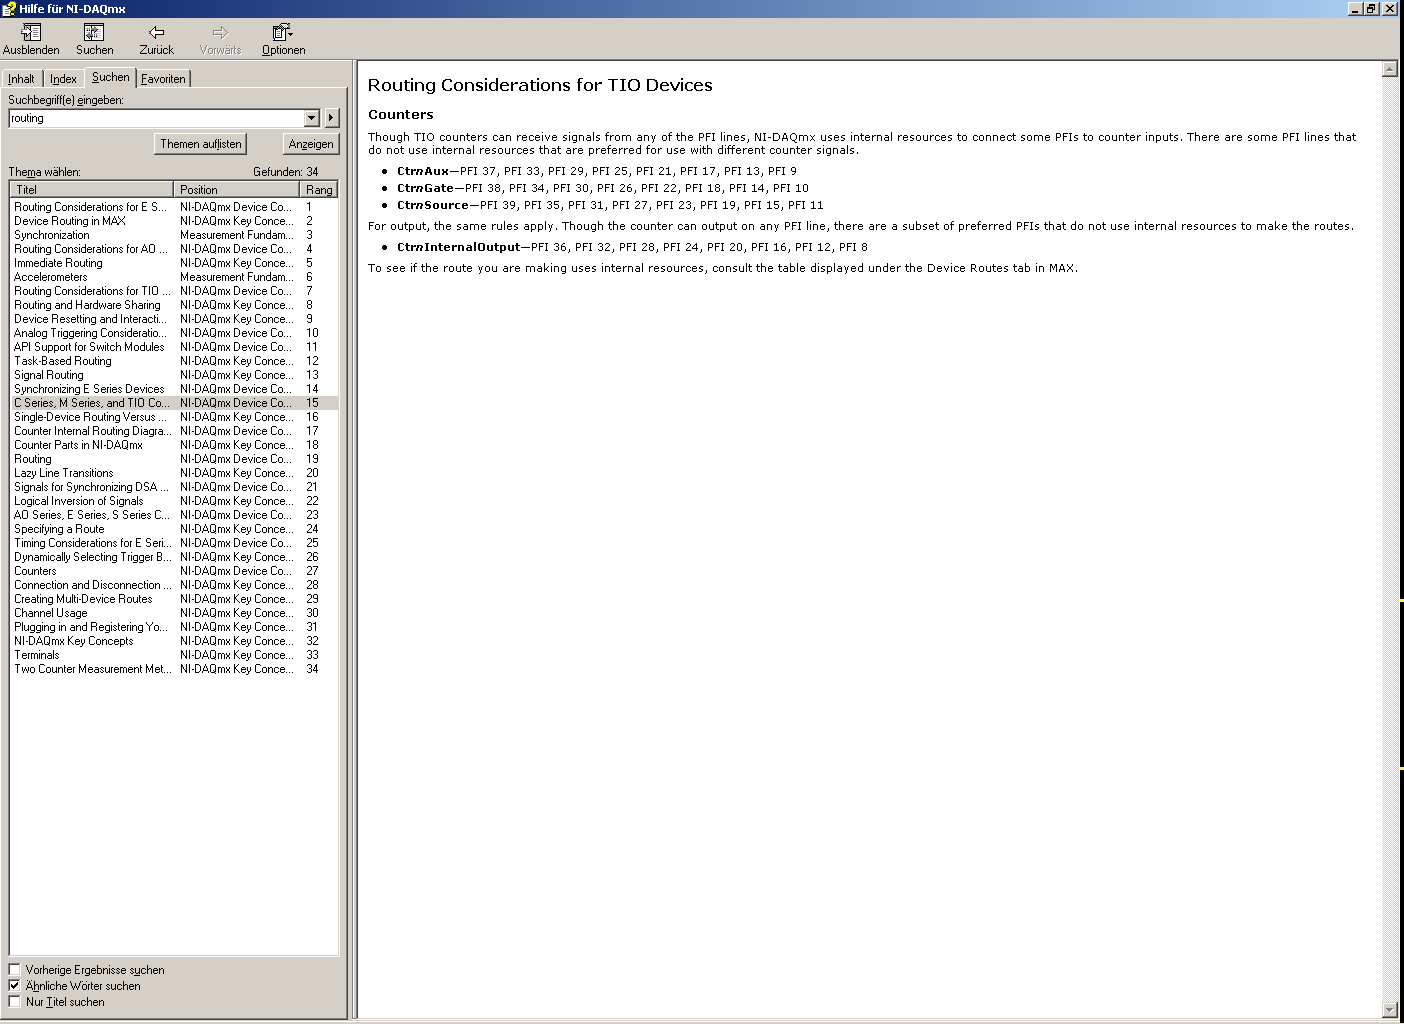The width and height of the screenshot is (1404, 1024).
Task: Select 'Two Counter Measurement Met...' result
Action: point(174,669)
